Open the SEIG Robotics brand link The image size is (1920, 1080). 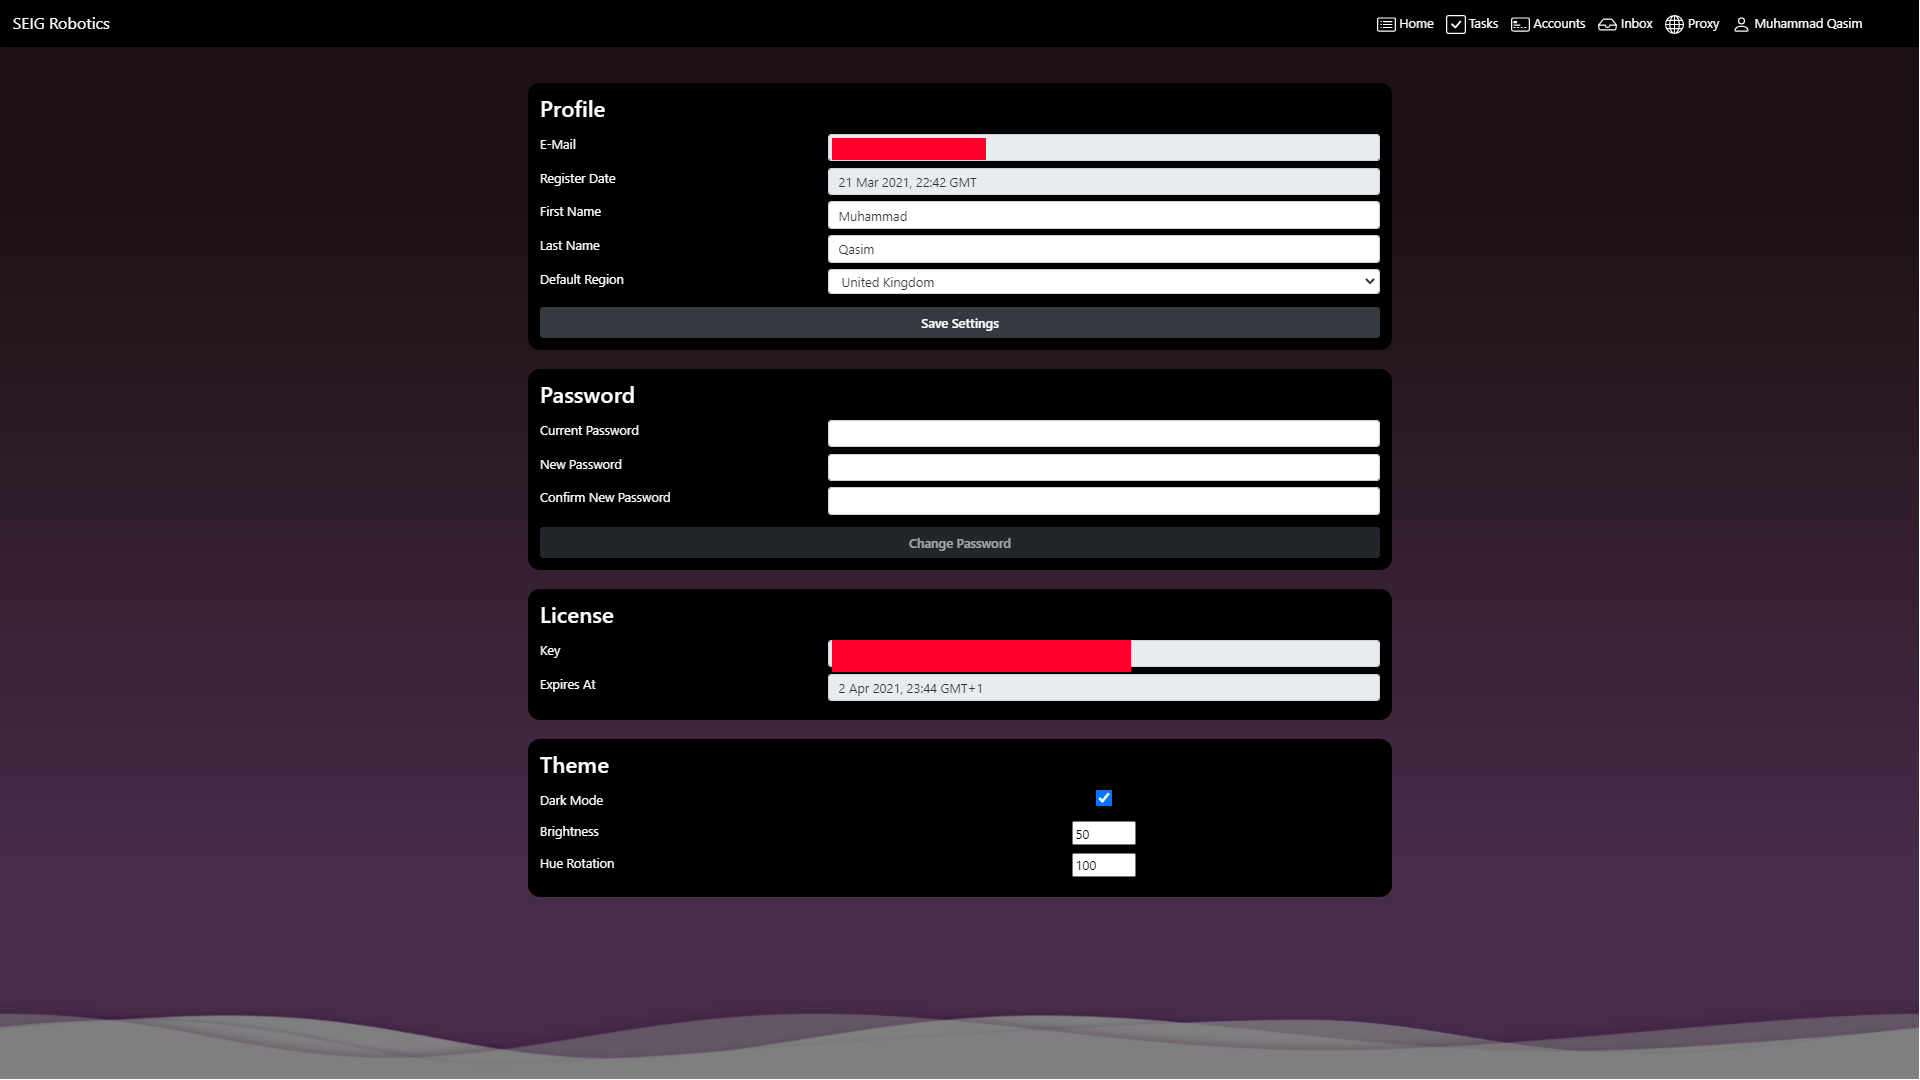(61, 24)
